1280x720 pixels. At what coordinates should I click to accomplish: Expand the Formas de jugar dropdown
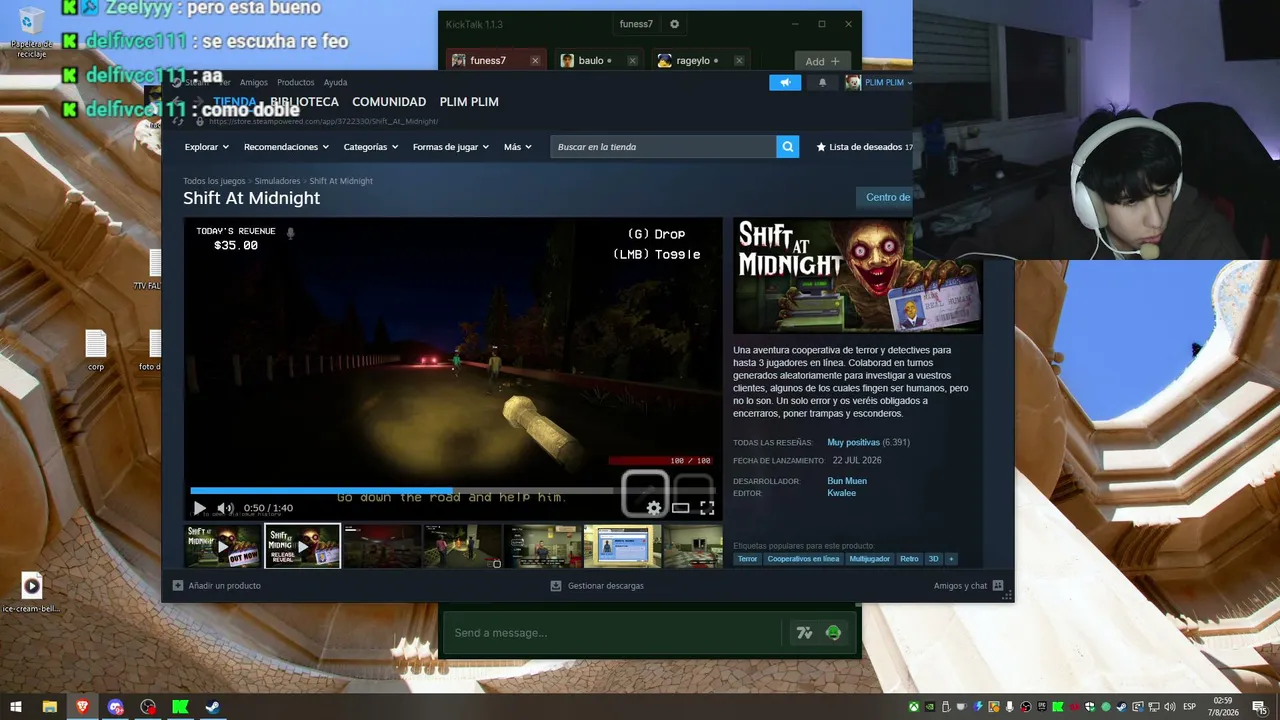pos(451,147)
